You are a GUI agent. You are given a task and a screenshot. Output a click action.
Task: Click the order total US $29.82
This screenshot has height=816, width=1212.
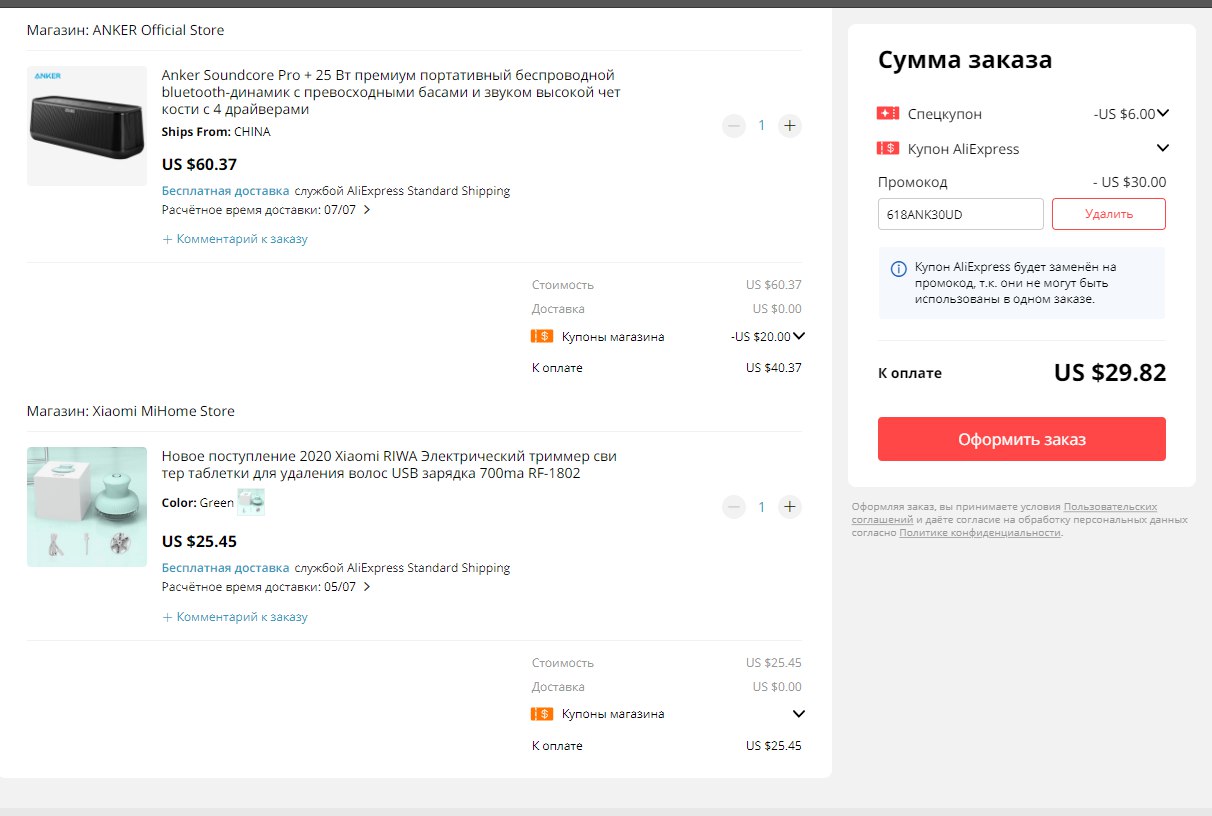tap(1110, 373)
